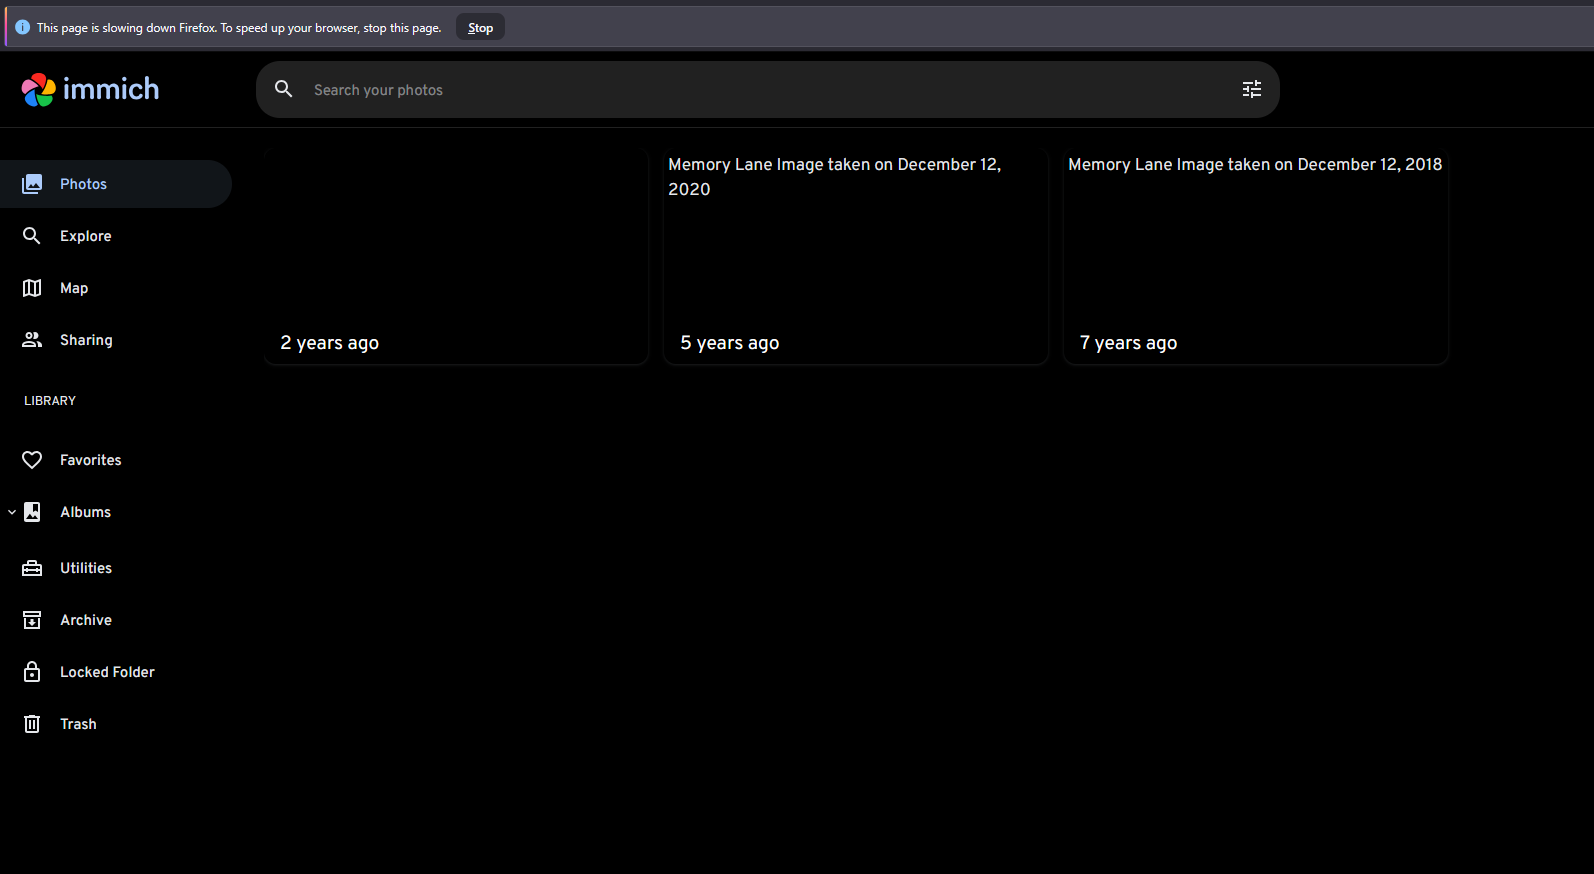The width and height of the screenshot is (1594, 874).
Task: Click the Firefox slowdown warning message text
Action: (x=239, y=28)
